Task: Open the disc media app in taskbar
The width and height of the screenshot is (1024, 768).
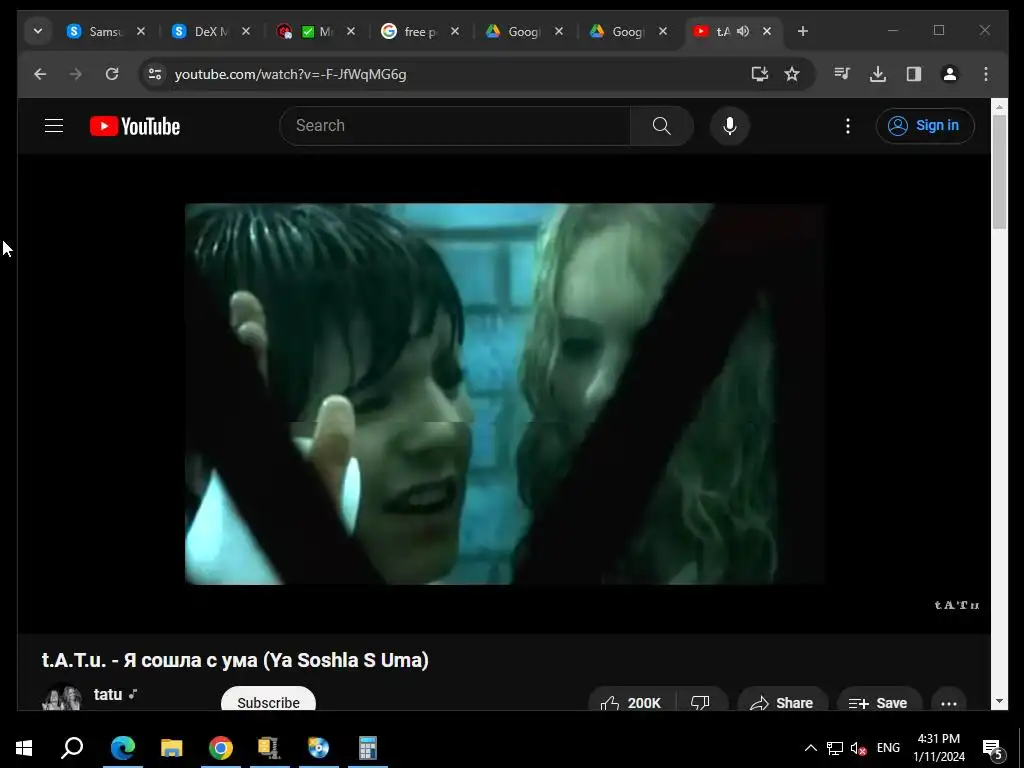Action: [x=319, y=748]
